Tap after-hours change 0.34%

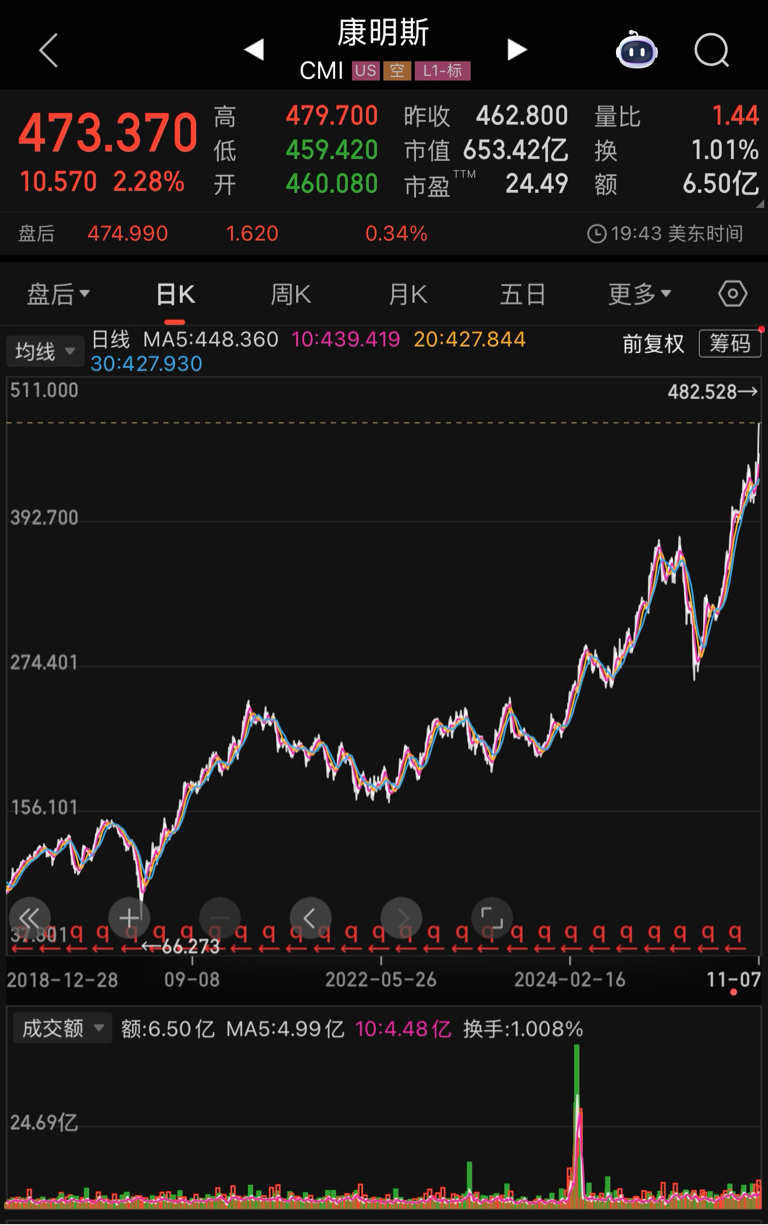coord(396,234)
